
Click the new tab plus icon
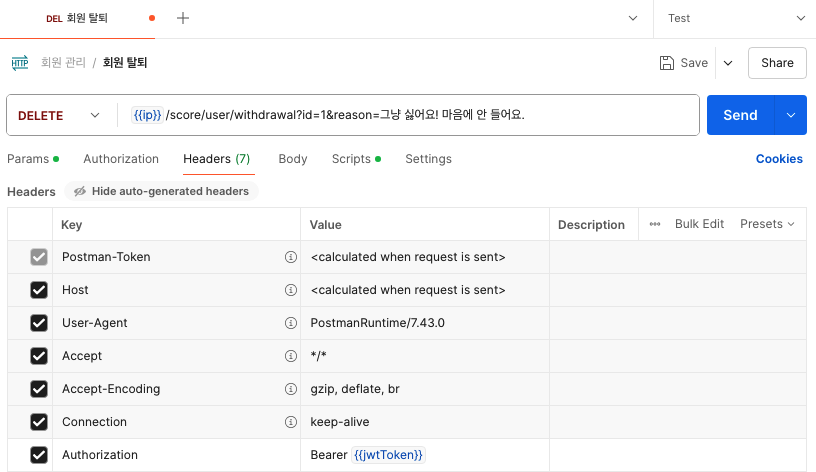tap(183, 18)
